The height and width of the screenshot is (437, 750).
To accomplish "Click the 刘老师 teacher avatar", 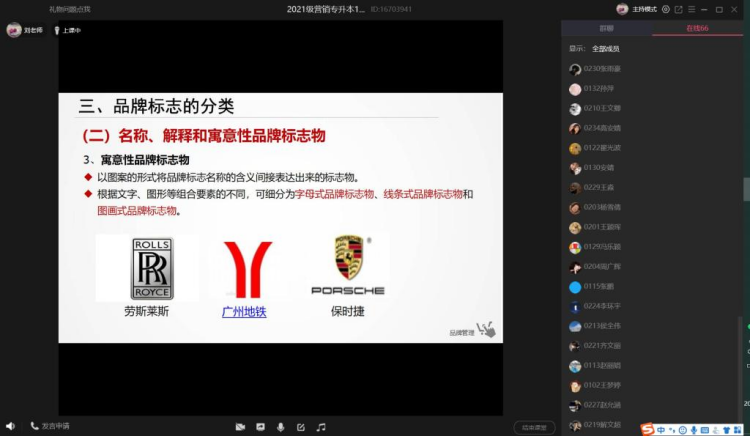I will [x=14, y=30].
